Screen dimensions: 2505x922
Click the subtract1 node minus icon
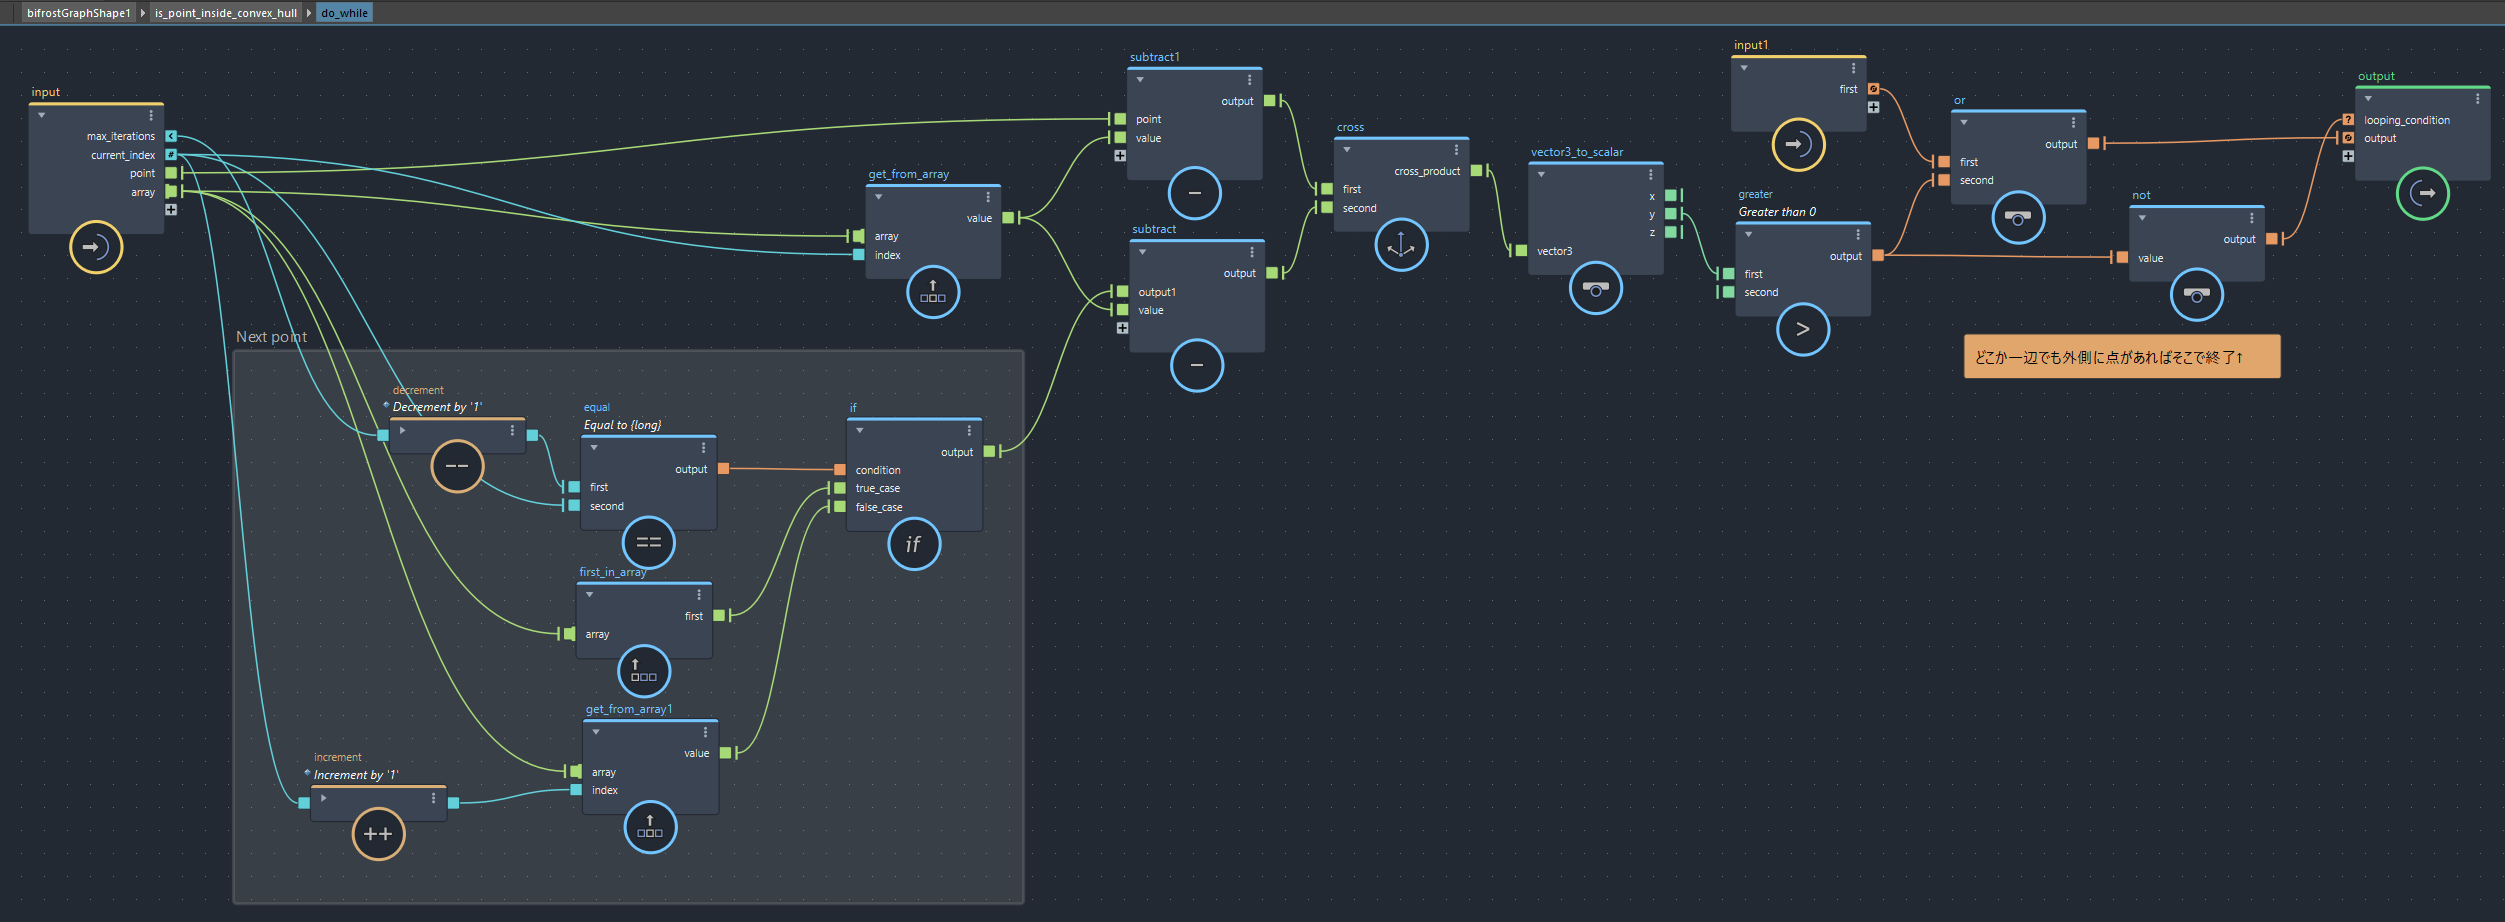1194,193
